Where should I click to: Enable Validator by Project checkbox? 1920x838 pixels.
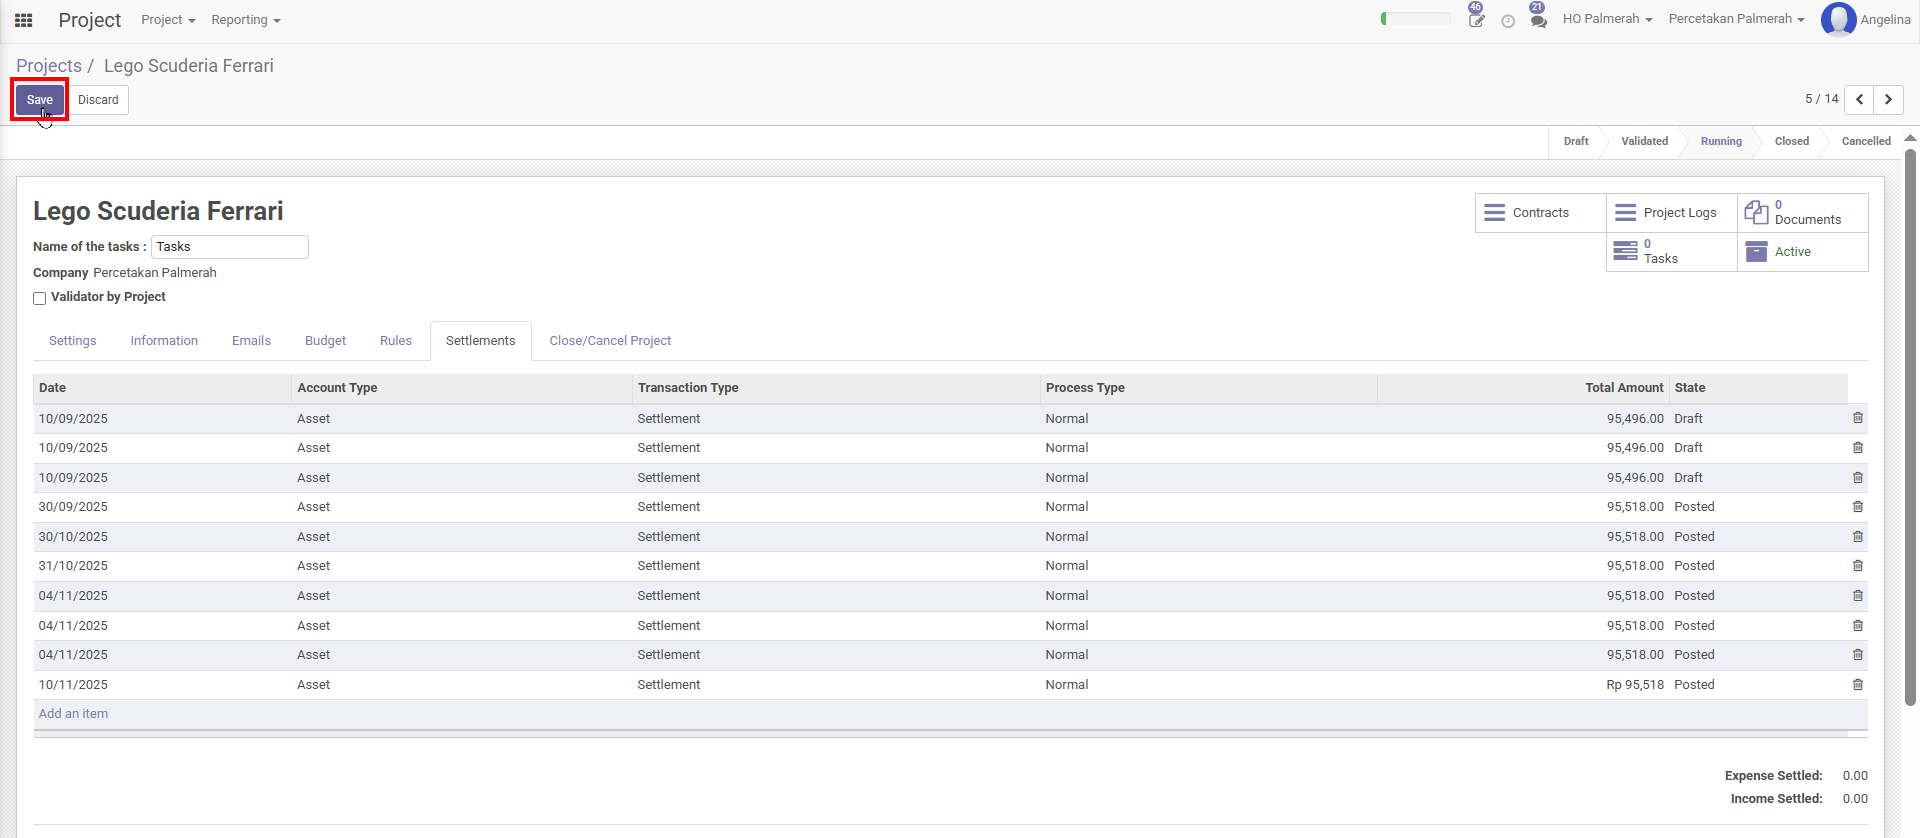(x=40, y=298)
